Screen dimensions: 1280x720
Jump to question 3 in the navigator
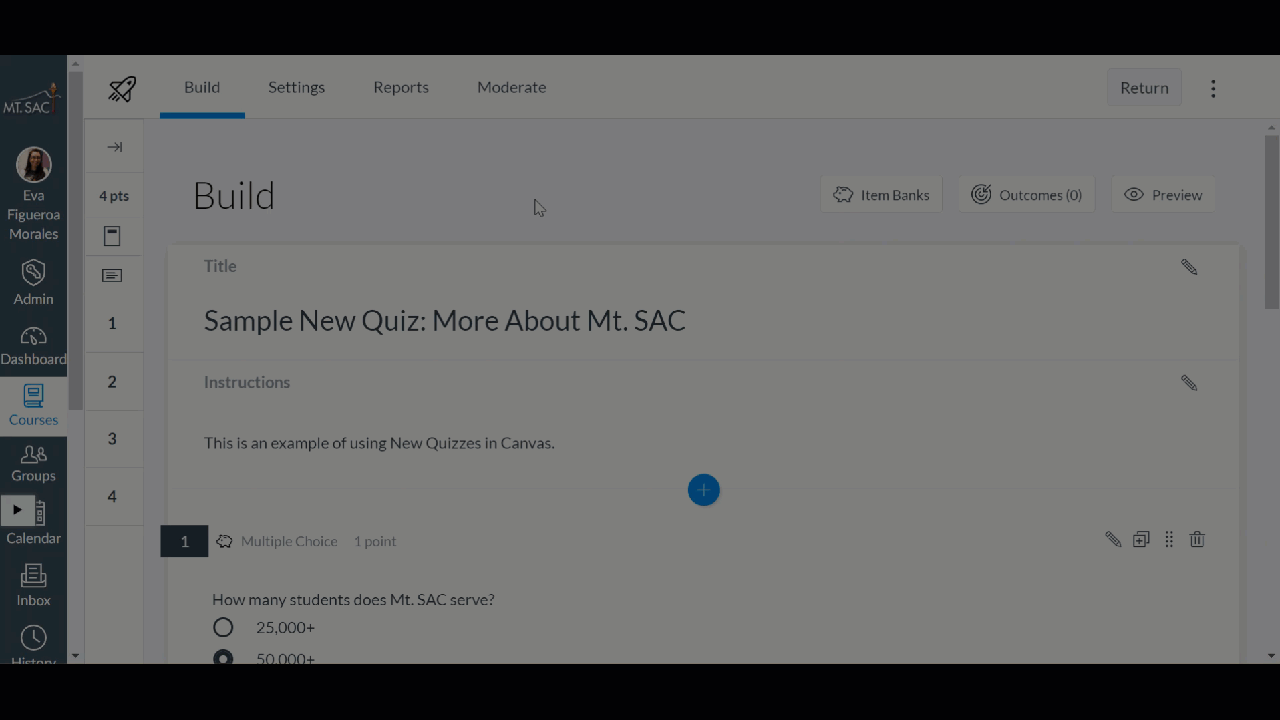[x=112, y=438]
